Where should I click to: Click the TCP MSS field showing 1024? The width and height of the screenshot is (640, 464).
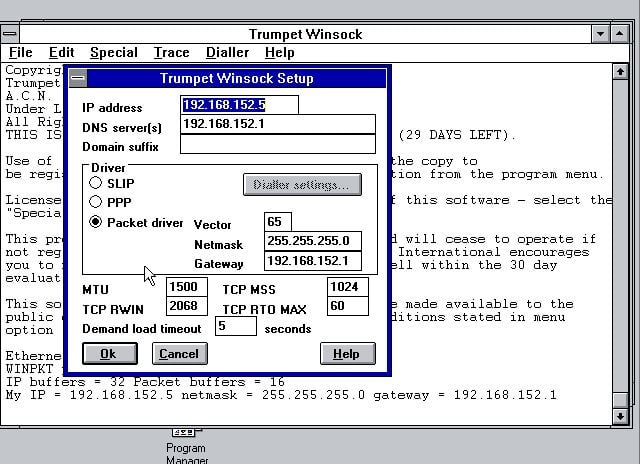(348, 287)
